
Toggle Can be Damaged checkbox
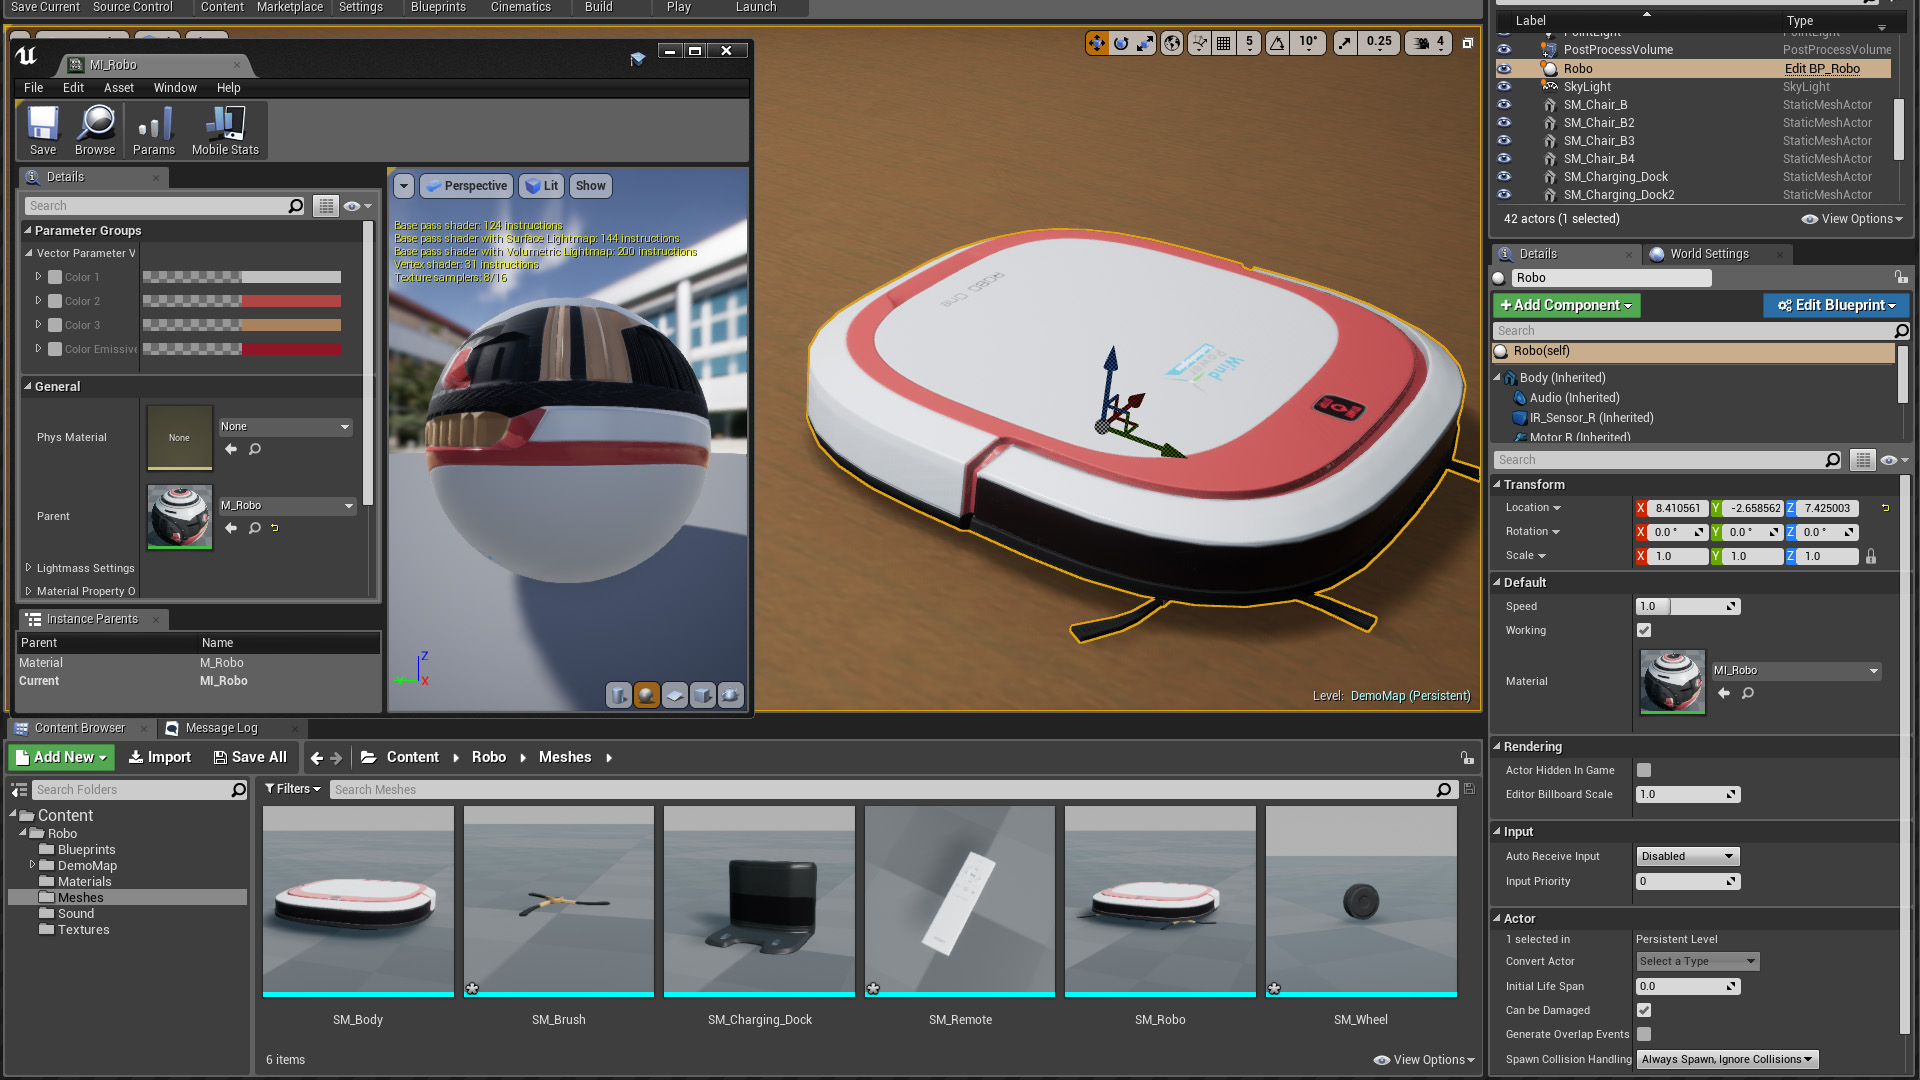pyautogui.click(x=1644, y=1010)
